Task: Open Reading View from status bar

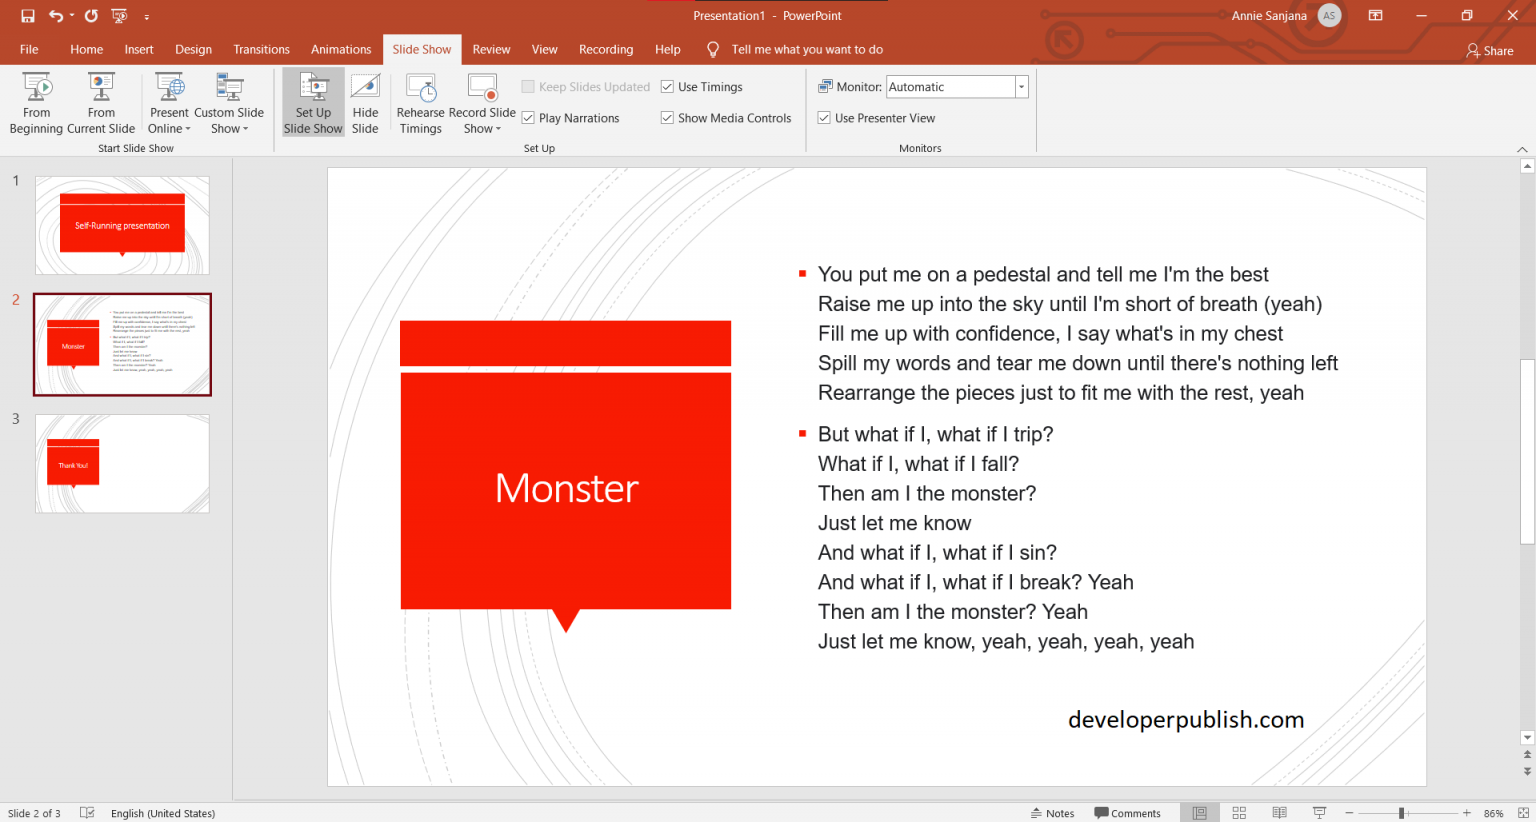Action: (x=1279, y=812)
